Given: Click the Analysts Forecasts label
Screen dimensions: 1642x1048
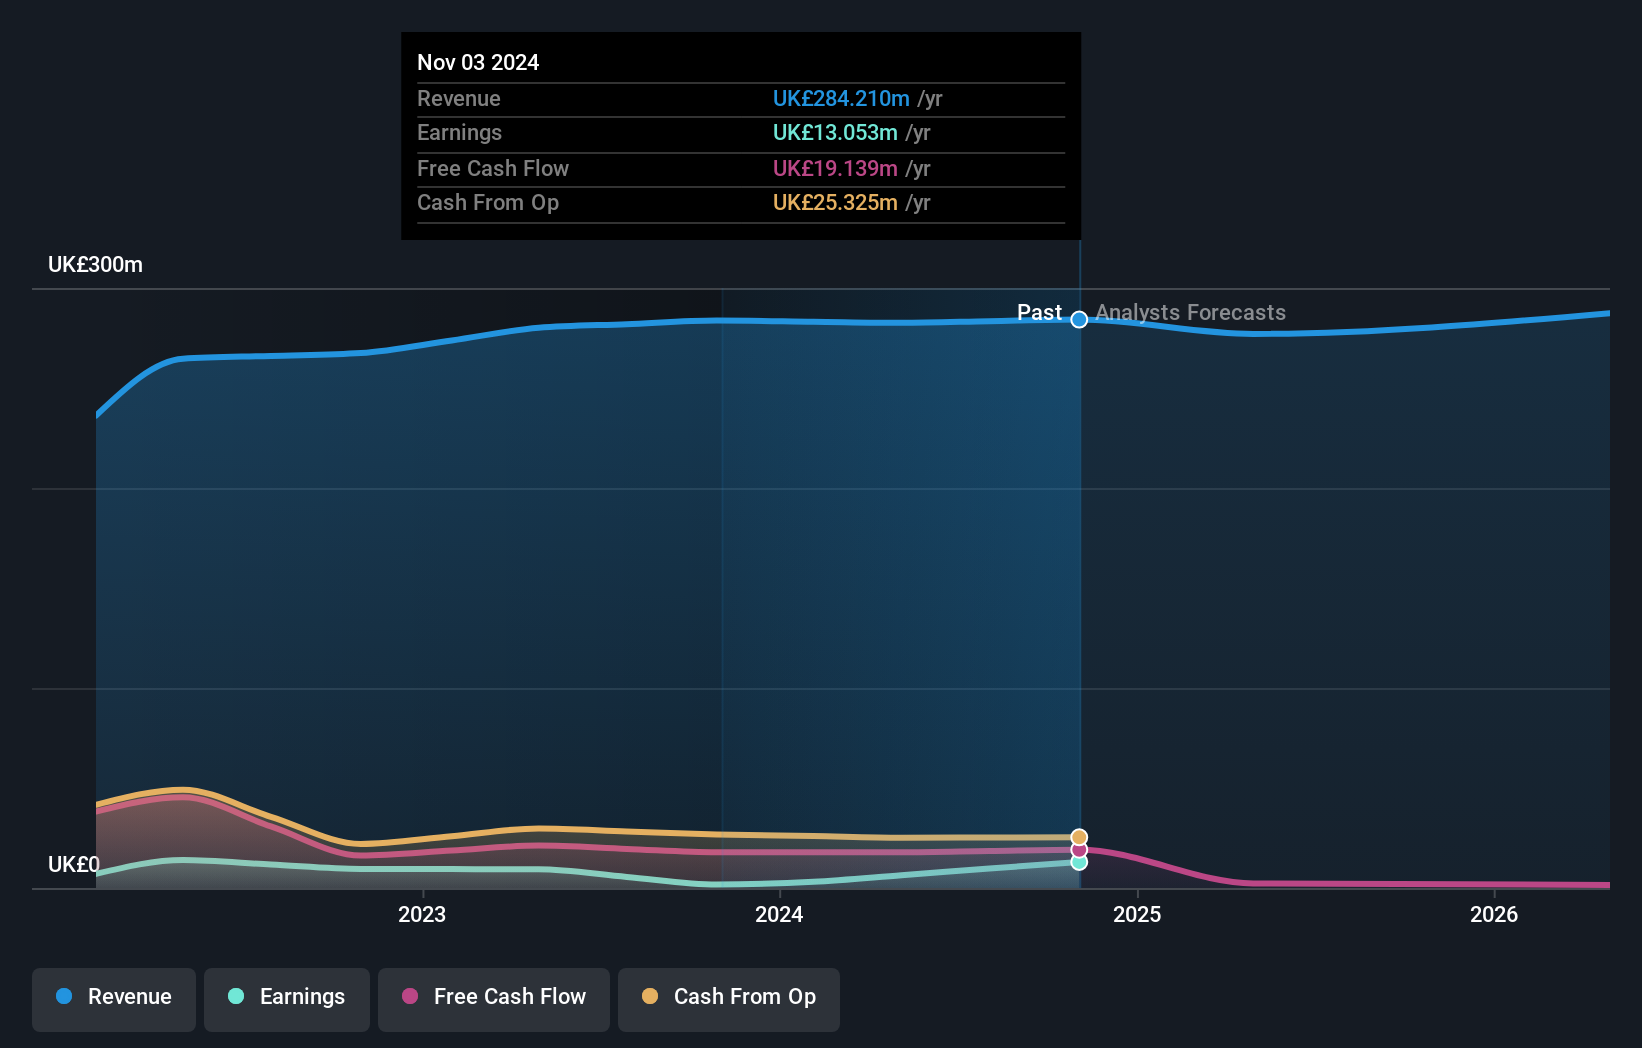Looking at the screenshot, I should (1190, 312).
